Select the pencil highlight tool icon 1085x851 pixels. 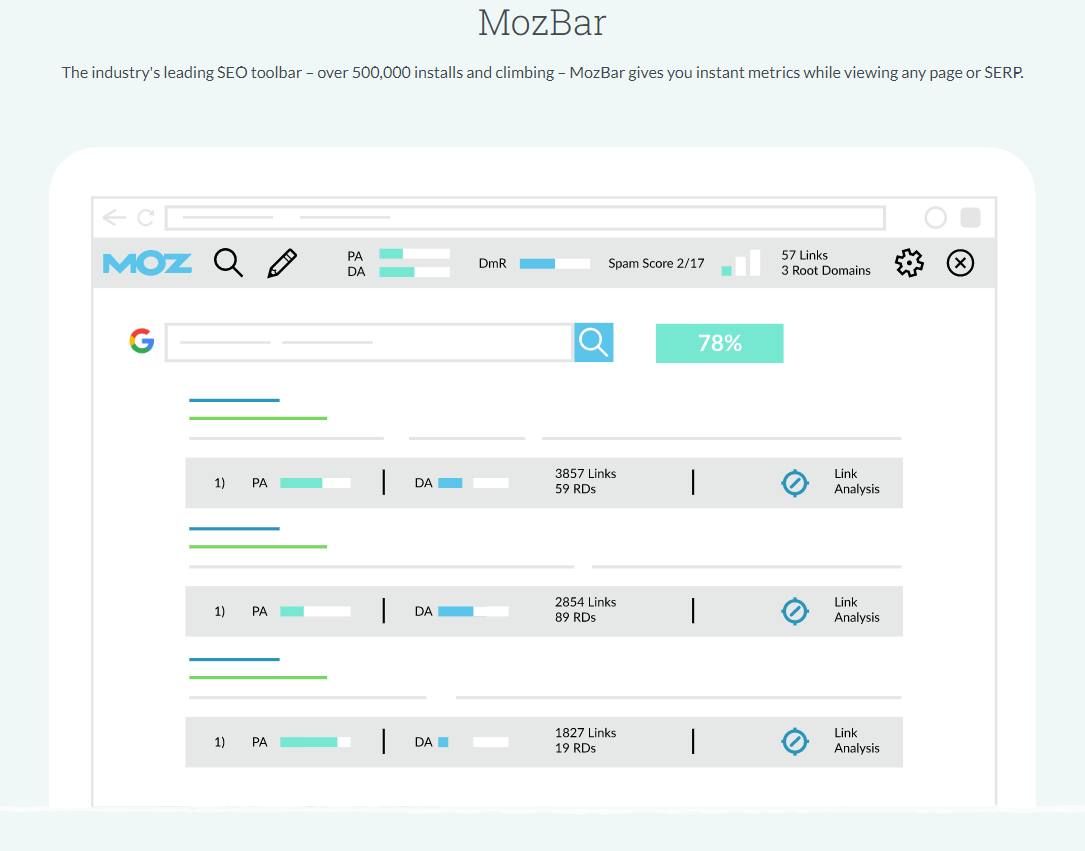[x=282, y=264]
